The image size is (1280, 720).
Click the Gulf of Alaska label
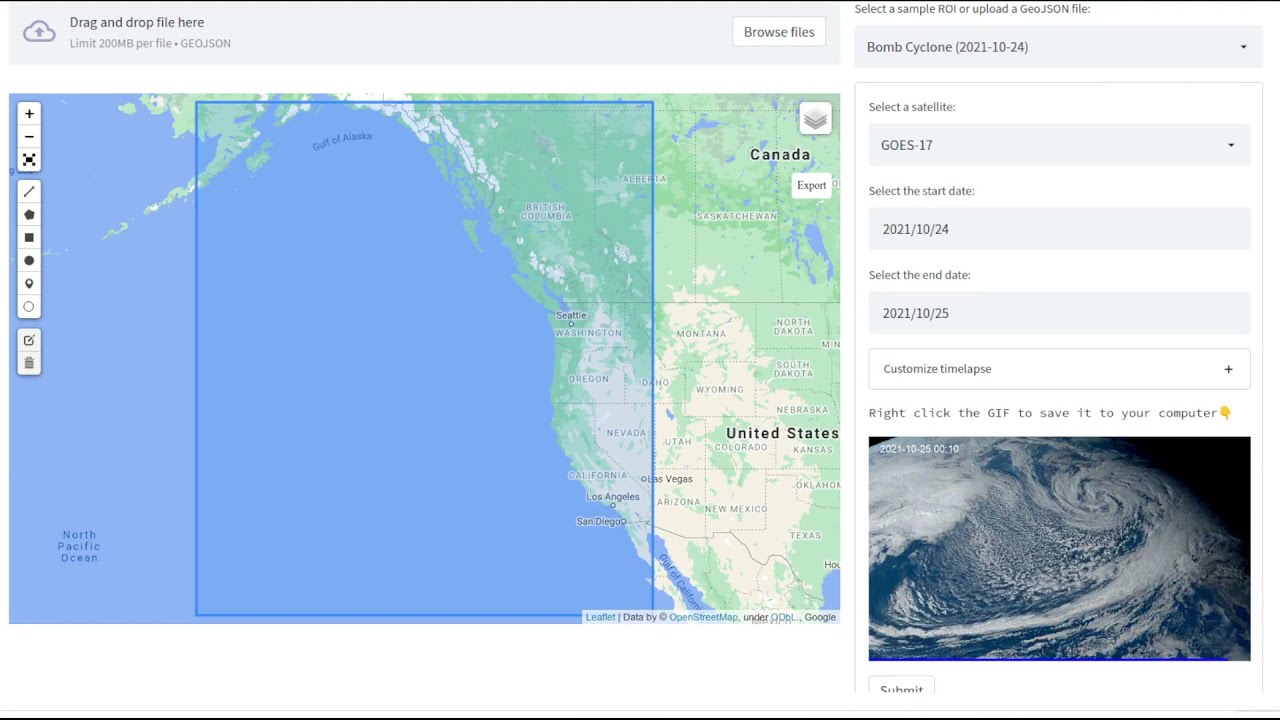pyautogui.click(x=342, y=141)
